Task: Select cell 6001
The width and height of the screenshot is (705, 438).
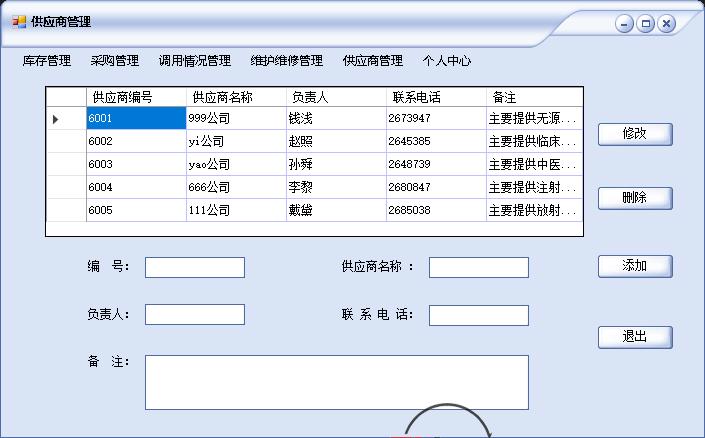Action: (136, 118)
